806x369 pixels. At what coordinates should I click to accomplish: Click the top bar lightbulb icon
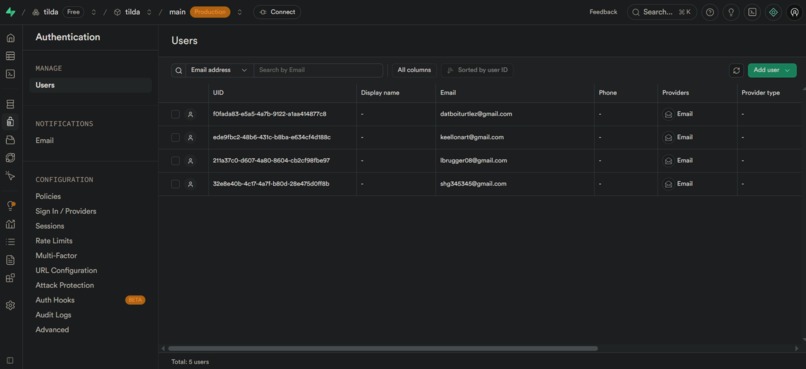[731, 12]
